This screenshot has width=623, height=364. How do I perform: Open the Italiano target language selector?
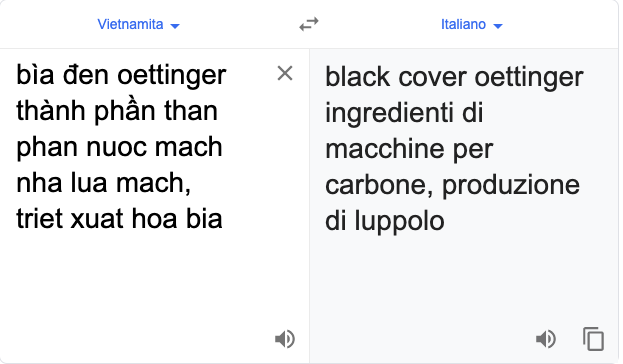(472, 24)
